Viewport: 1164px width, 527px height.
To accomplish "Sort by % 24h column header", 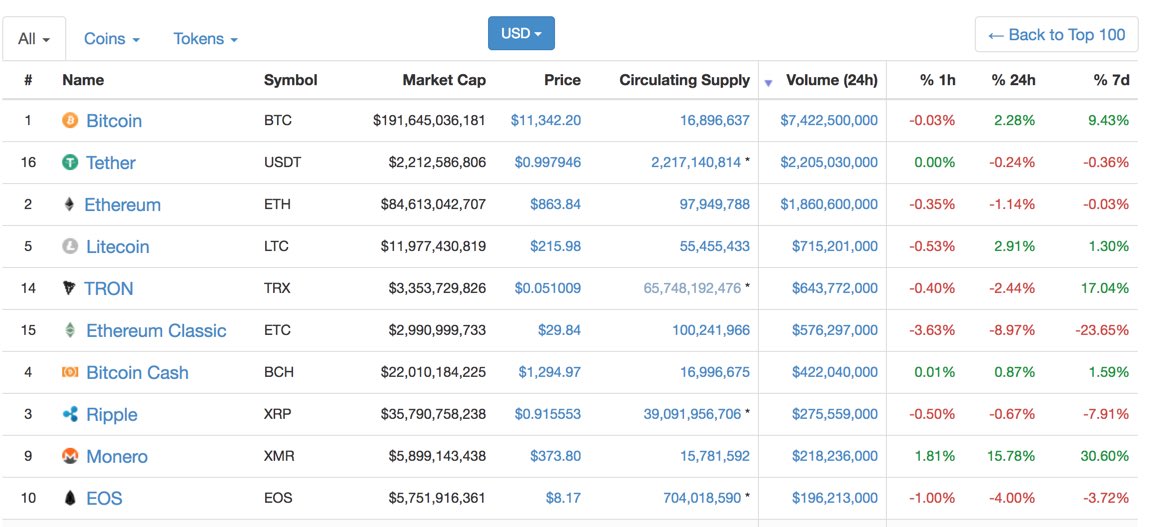I will click(1013, 80).
